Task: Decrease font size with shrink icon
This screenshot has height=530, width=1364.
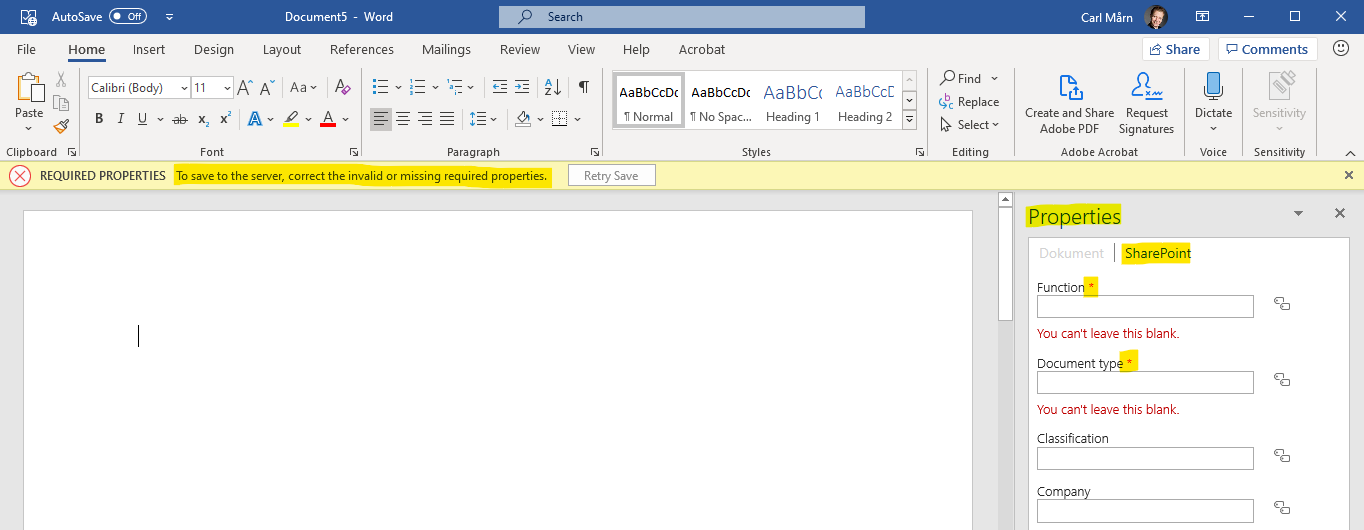Action: pos(267,88)
